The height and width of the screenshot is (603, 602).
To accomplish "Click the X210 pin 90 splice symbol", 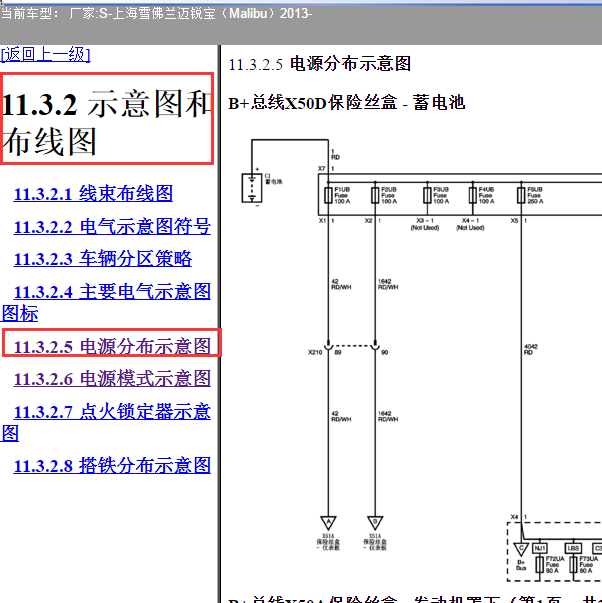I will click(375, 346).
